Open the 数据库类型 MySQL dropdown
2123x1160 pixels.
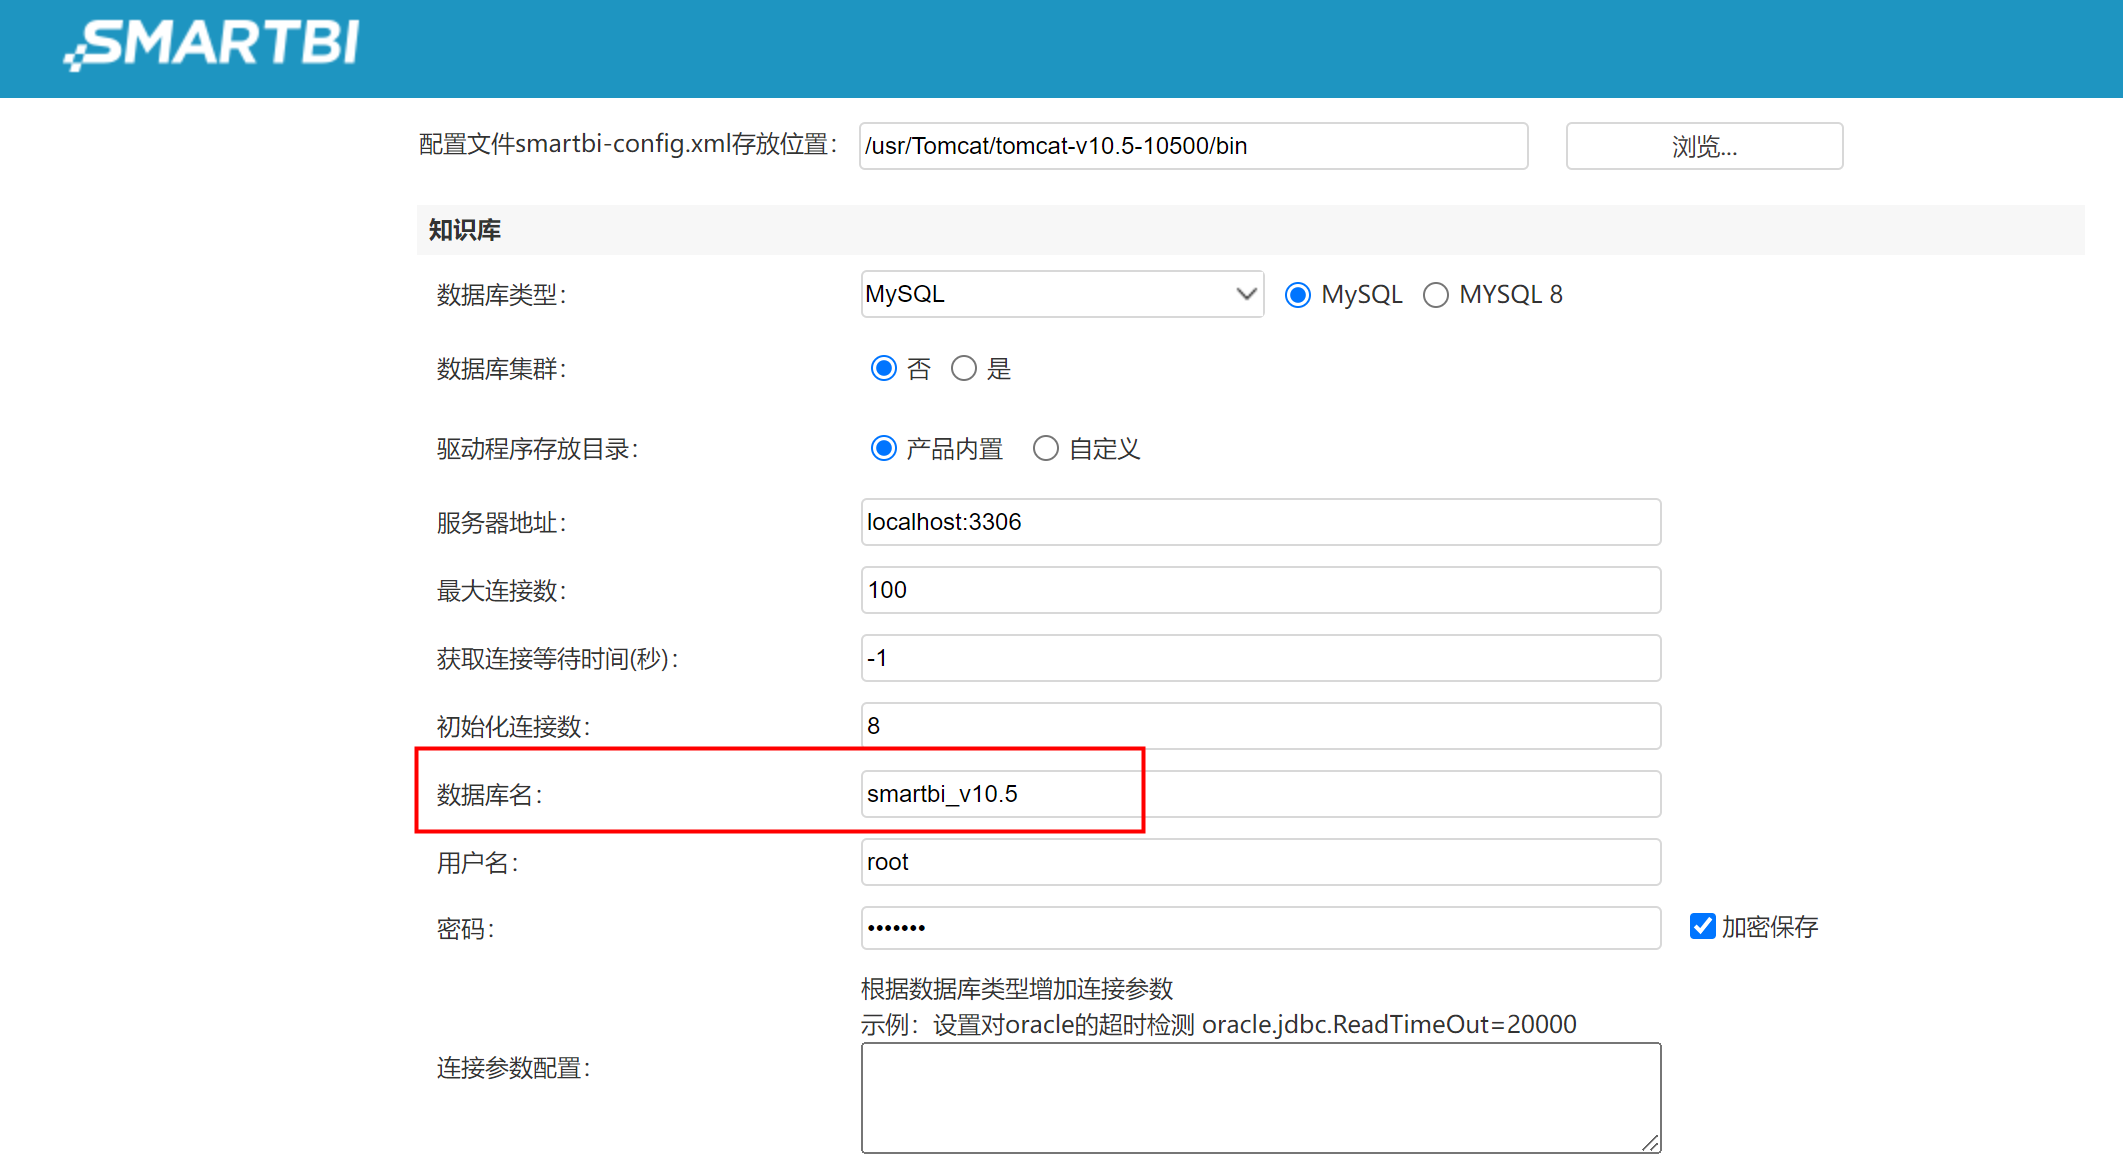[x=1062, y=294]
